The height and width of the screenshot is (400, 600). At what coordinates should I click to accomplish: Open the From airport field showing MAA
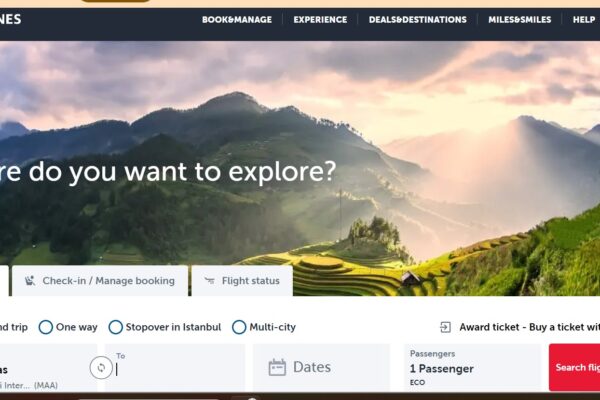(48, 367)
